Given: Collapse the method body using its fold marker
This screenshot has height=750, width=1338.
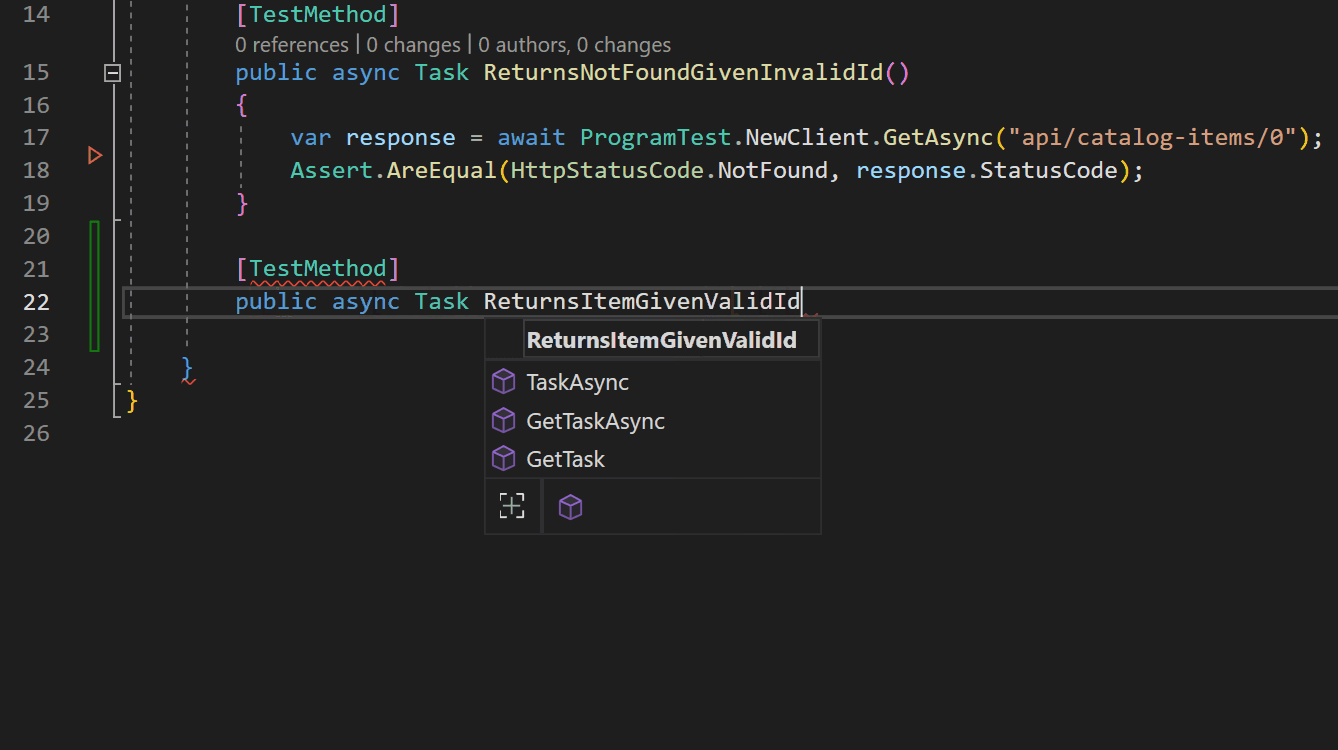Looking at the screenshot, I should pos(112,72).
